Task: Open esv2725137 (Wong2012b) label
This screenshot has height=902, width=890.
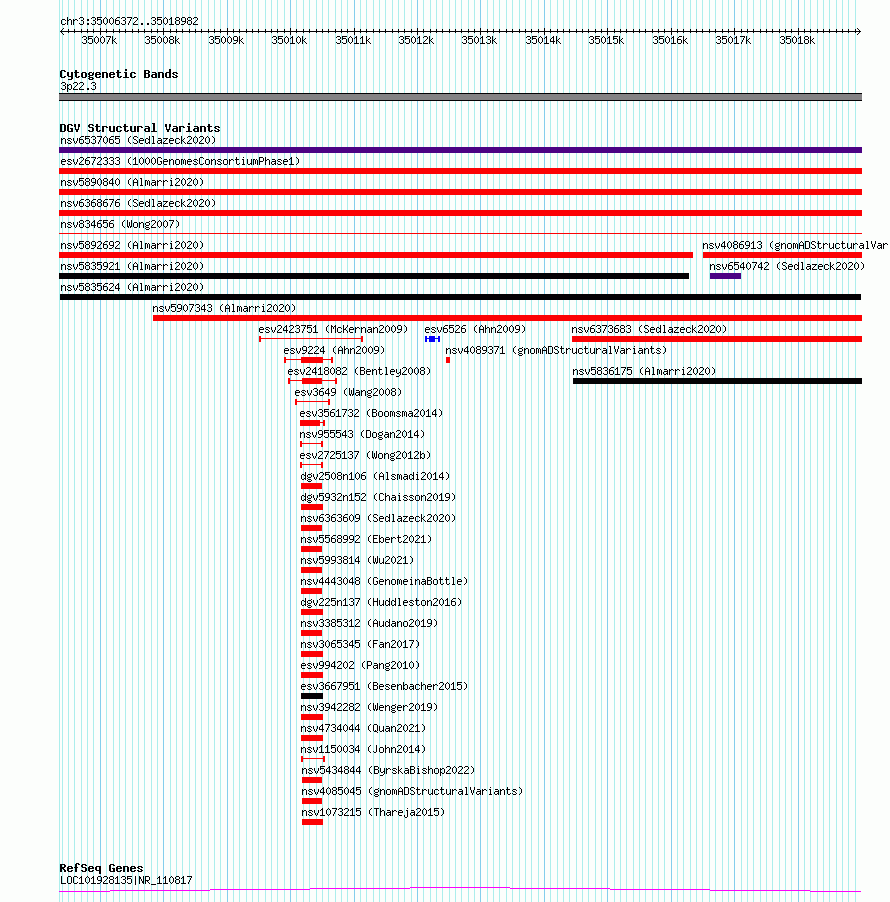Action: pos(365,456)
